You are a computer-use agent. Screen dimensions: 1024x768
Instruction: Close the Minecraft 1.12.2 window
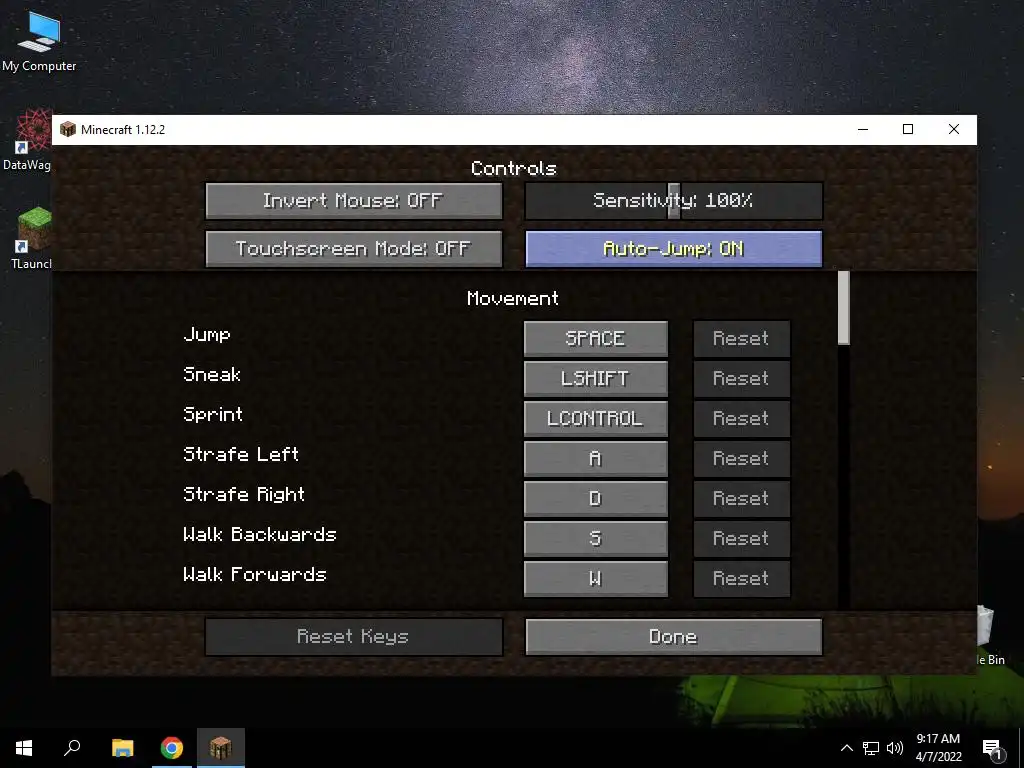[953, 129]
